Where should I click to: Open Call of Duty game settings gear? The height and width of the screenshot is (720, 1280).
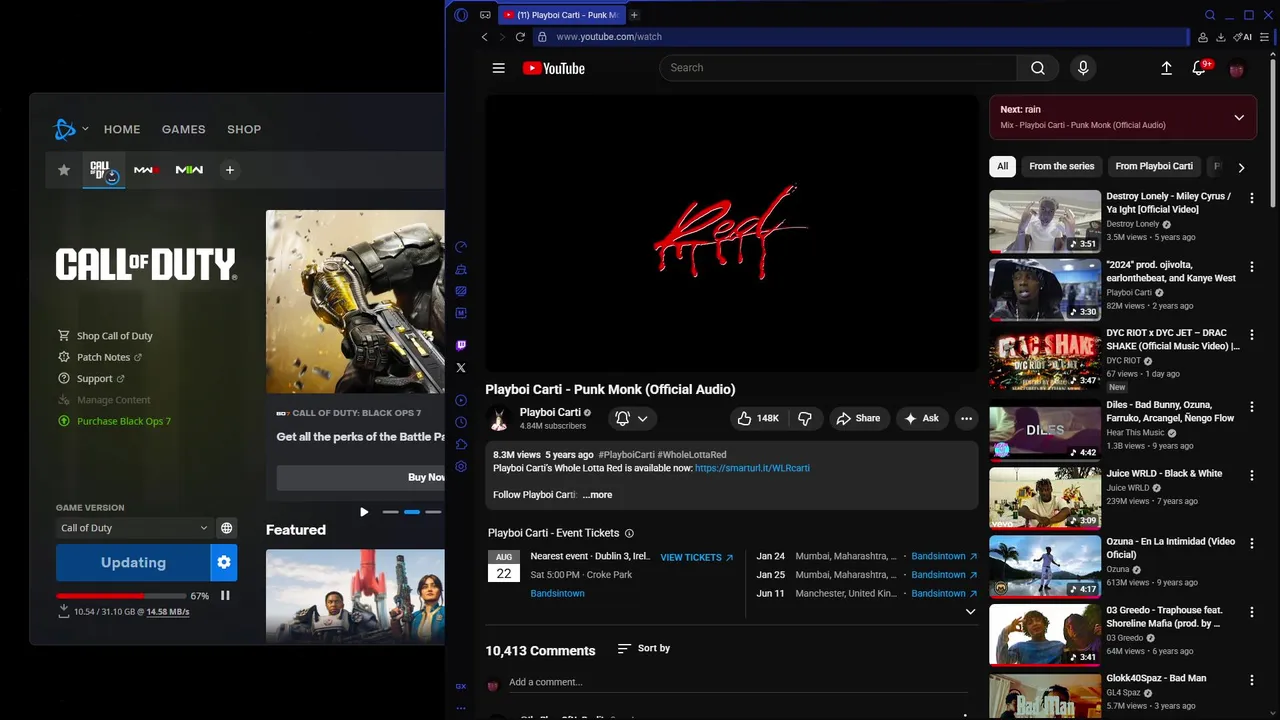tap(224, 563)
